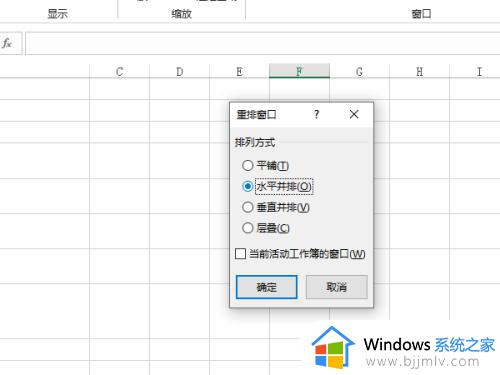
Task: Click the 取消 button
Action: tap(337, 287)
